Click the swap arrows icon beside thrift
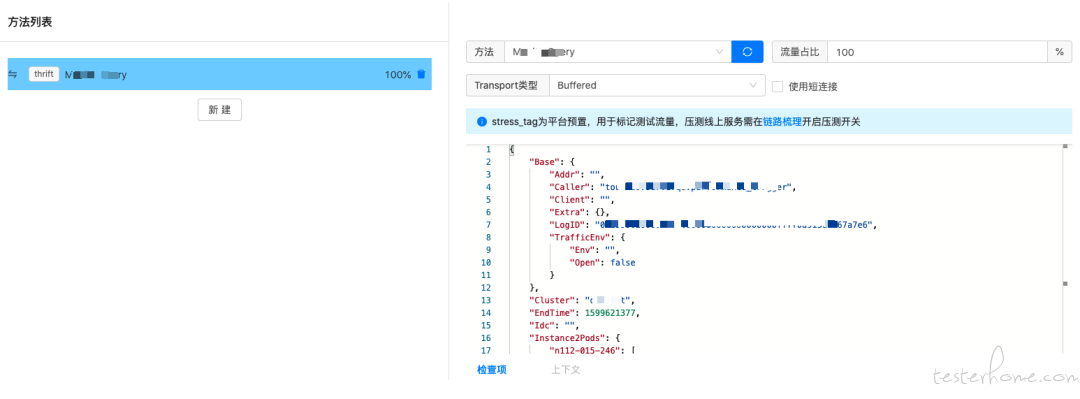This screenshot has height=399, width=1080. click(x=12, y=74)
